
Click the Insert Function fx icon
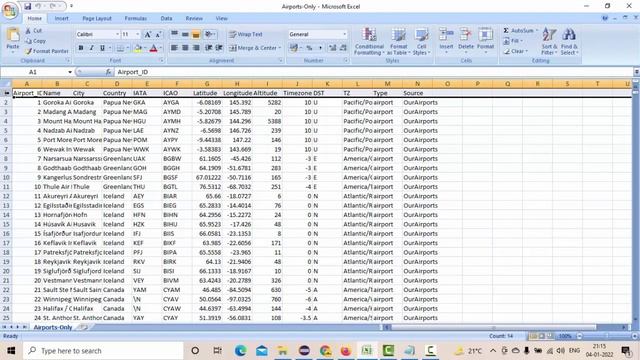108,72
